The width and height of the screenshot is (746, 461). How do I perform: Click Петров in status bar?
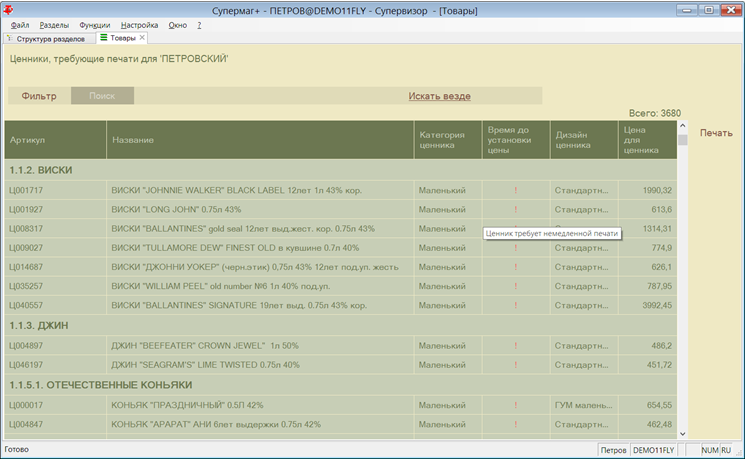click(613, 450)
